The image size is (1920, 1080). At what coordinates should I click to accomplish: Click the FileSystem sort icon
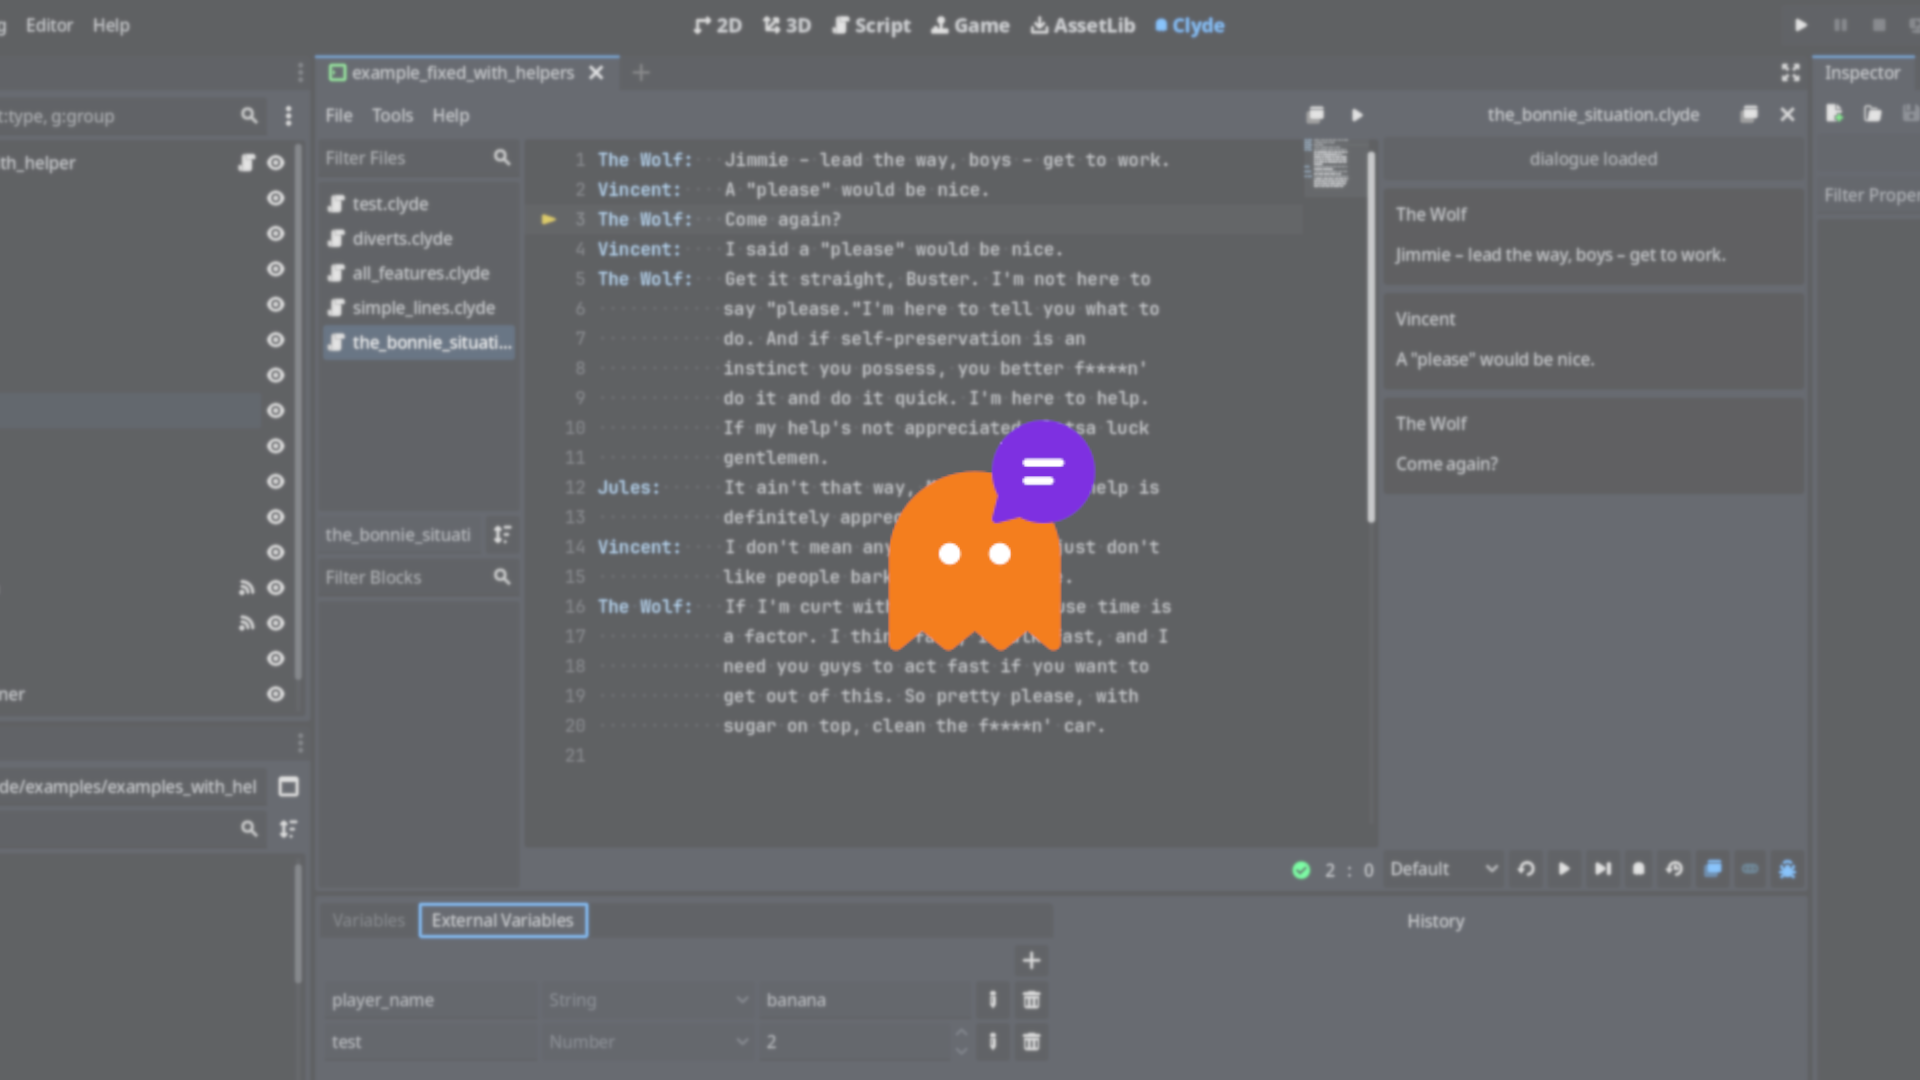click(288, 829)
